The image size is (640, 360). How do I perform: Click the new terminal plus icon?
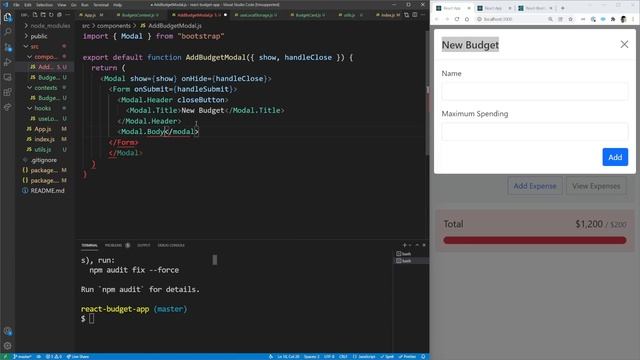tap(404, 245)
